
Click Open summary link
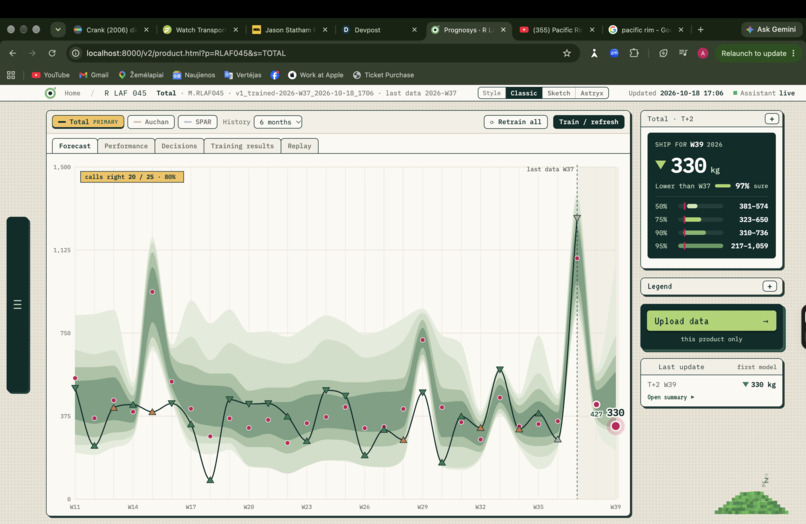(x=670, y=397)
